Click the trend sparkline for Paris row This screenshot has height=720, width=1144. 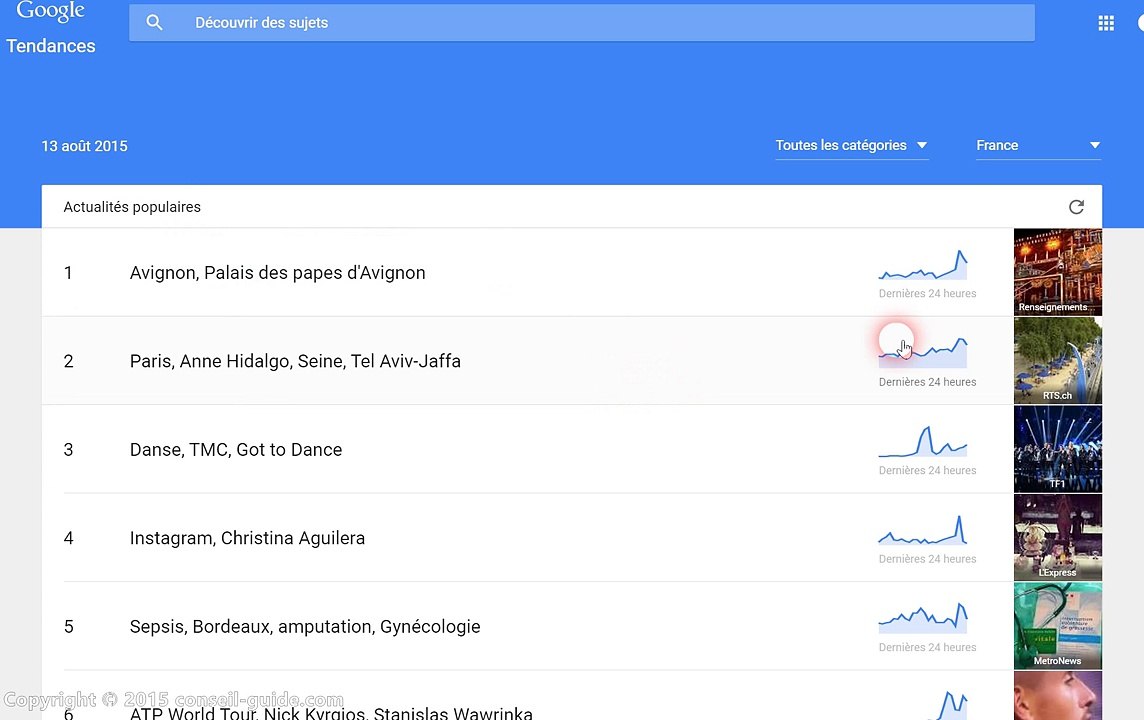[923, 352]
